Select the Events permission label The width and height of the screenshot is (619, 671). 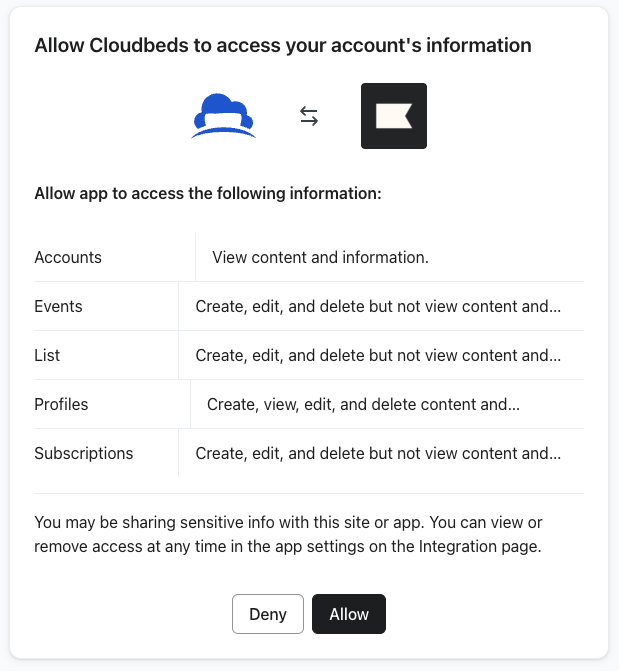[58, 306]
